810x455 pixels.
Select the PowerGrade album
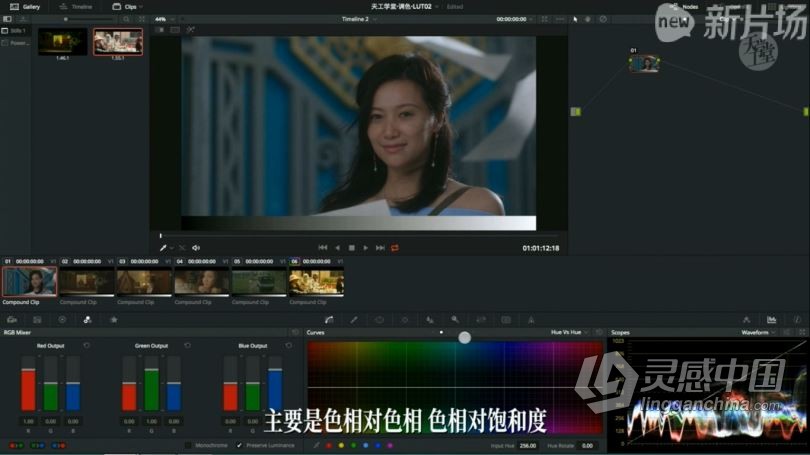pos(15,43)
